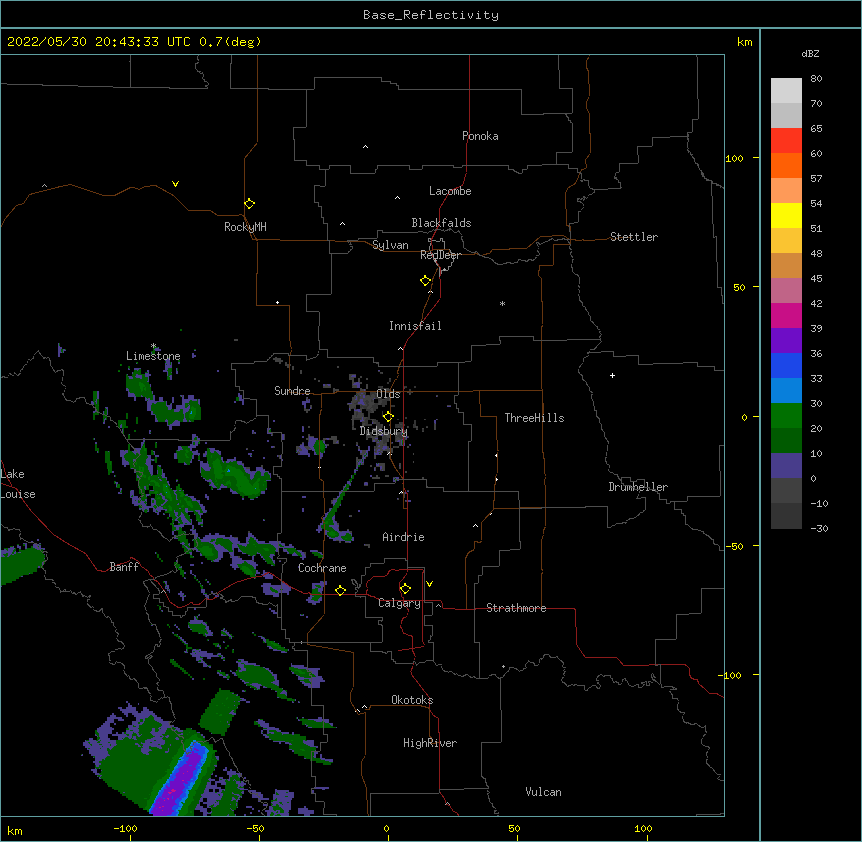Click the blue legend swatch at 36 dBZ
862x842 pixels.
click(x=786, y=365)
